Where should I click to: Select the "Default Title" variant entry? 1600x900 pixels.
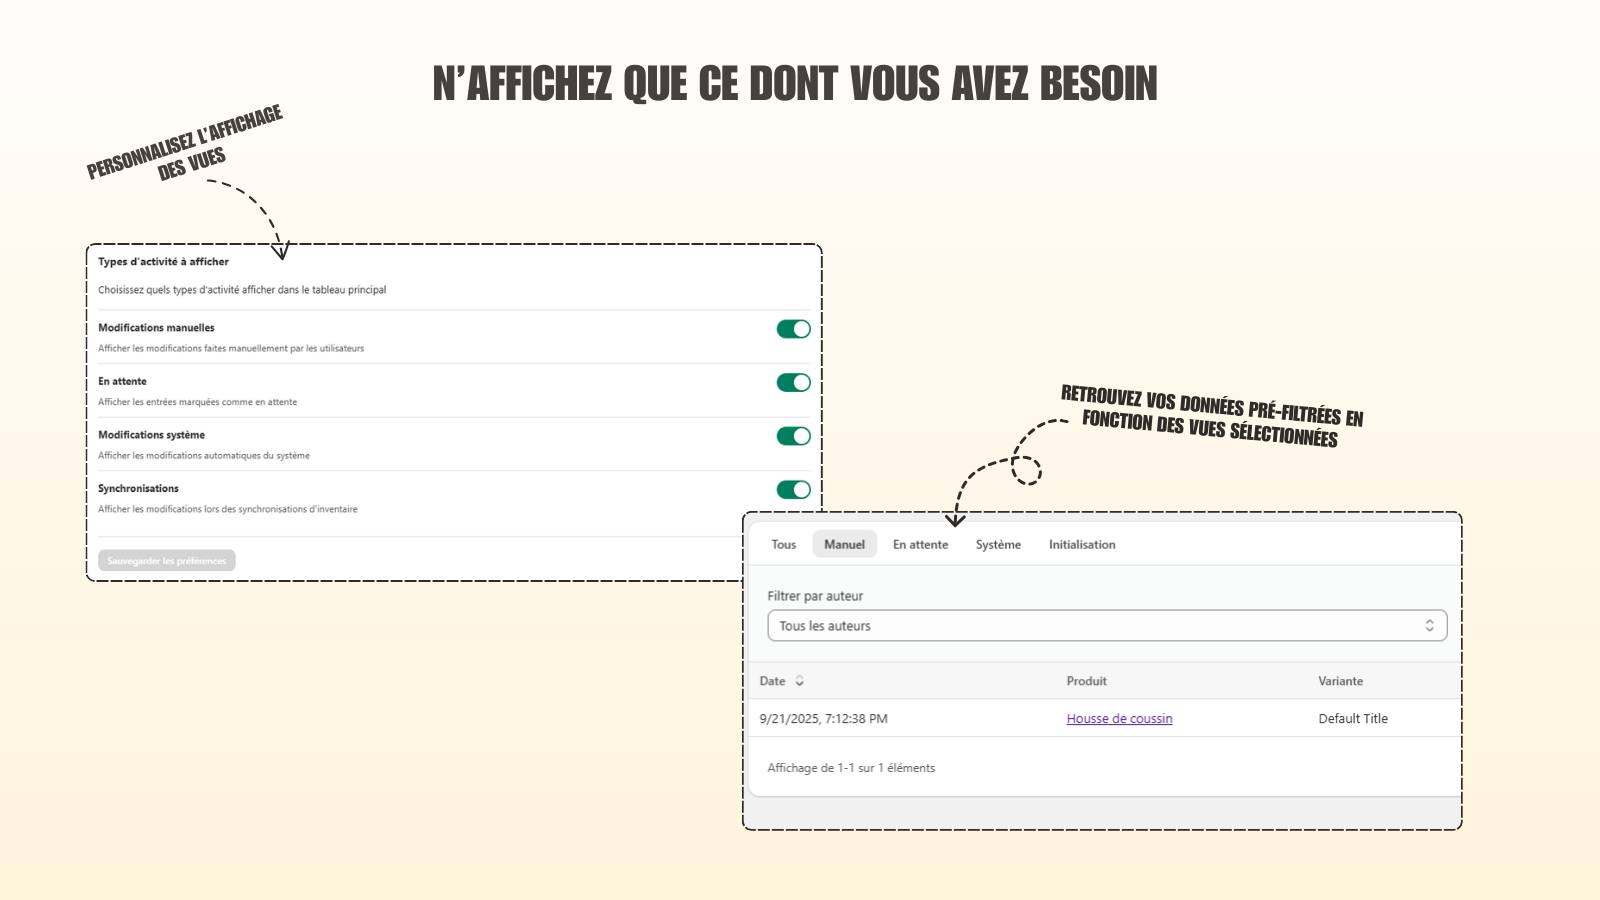[1353, 718]
